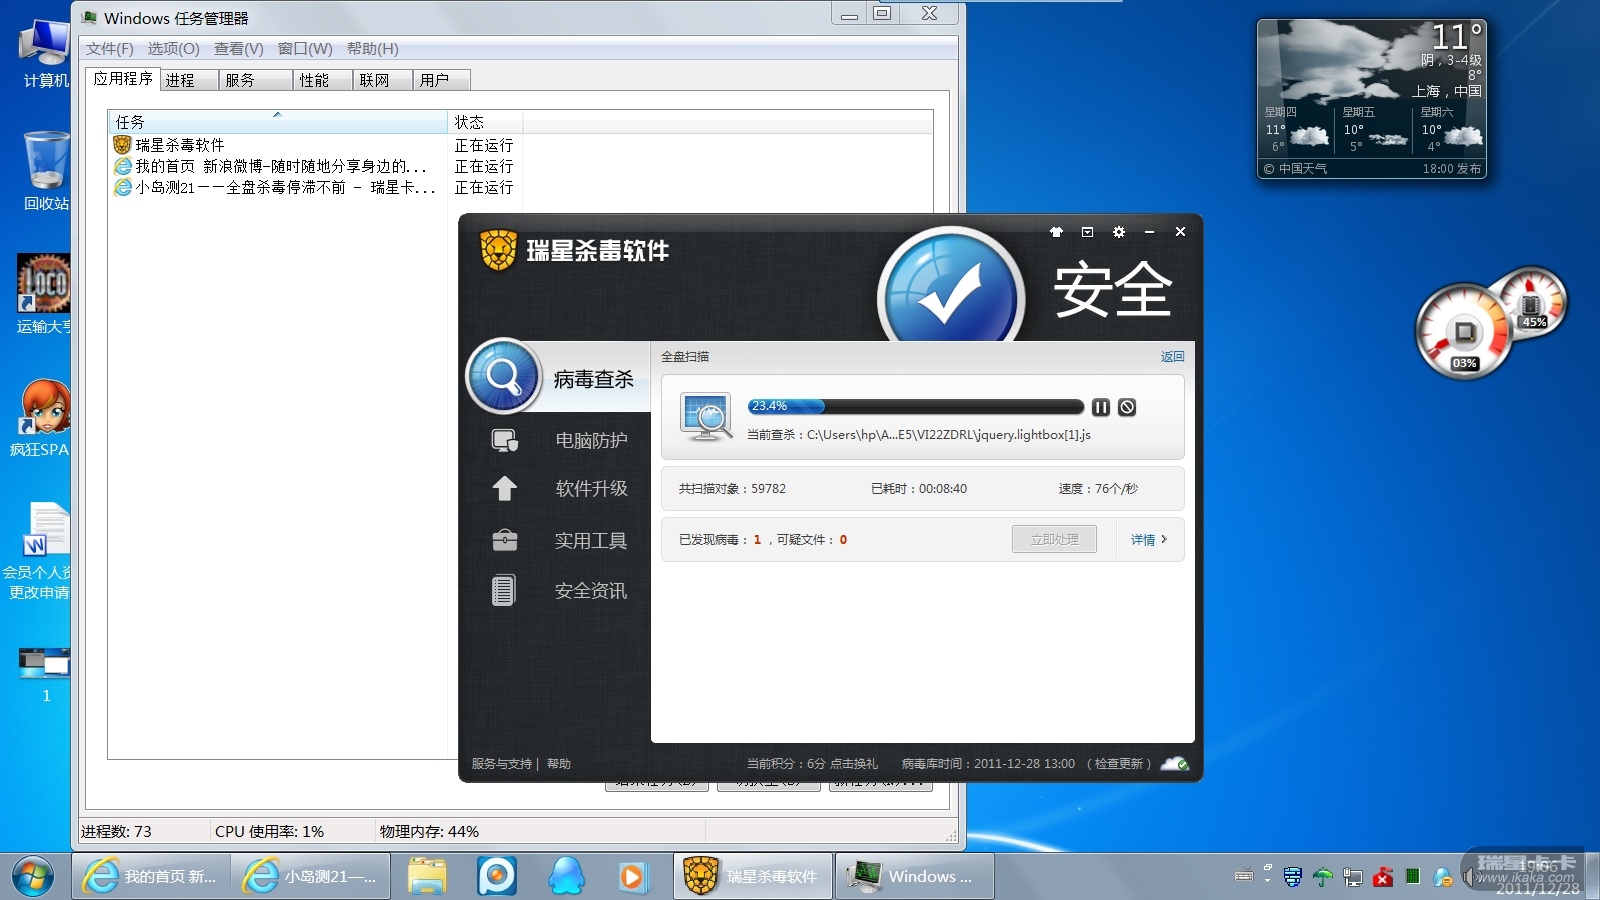Click the keyboard input method tray icon

1244,877
